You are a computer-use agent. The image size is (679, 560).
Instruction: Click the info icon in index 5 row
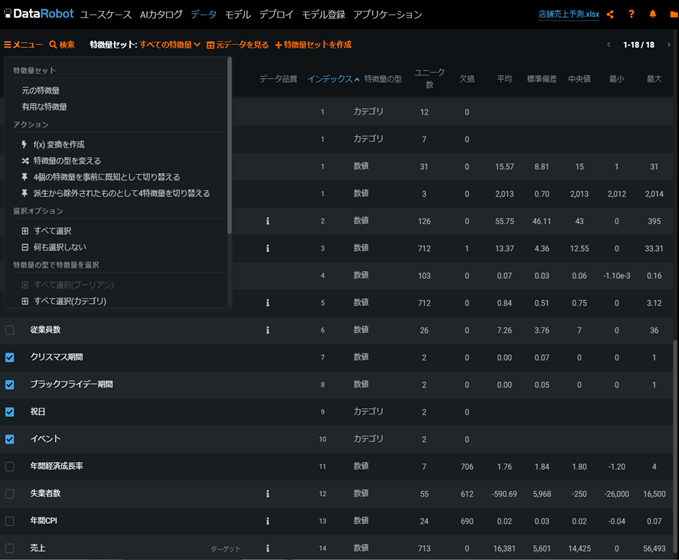[x=268, y=303]
